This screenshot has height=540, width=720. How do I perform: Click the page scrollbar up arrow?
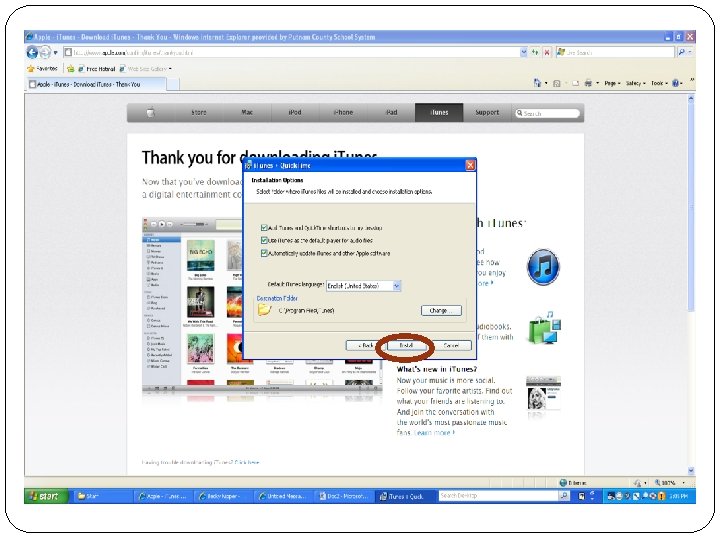click(691, 99)
